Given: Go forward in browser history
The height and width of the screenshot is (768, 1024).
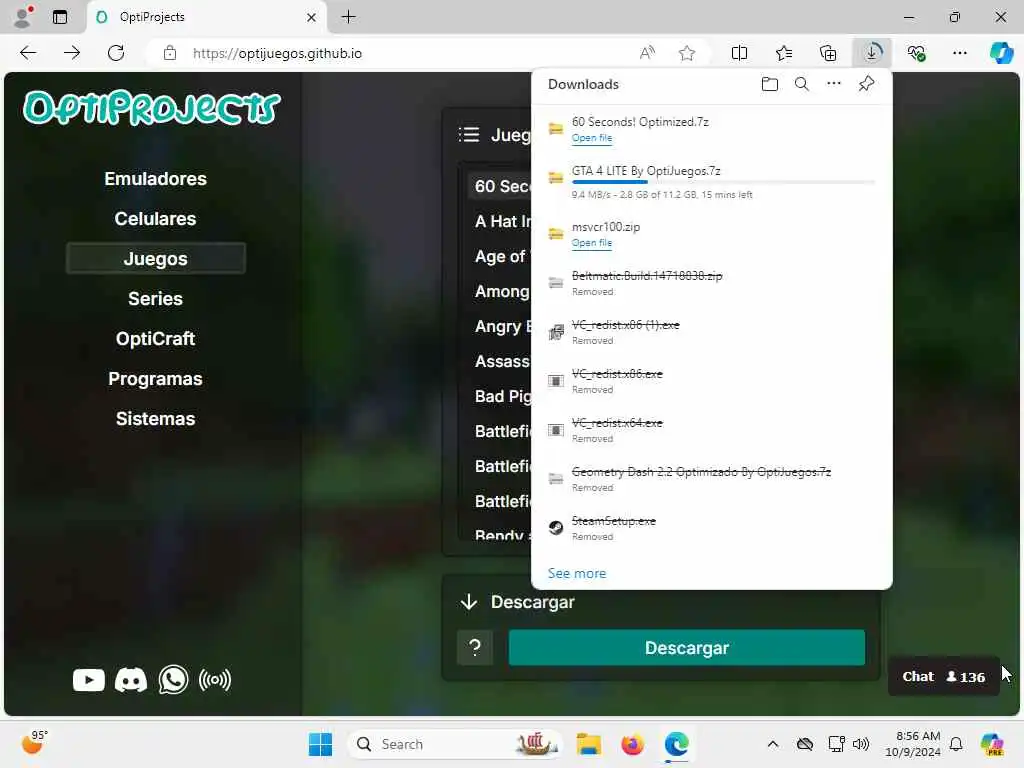Looking at the screenshot, I should tap(72, 53).
